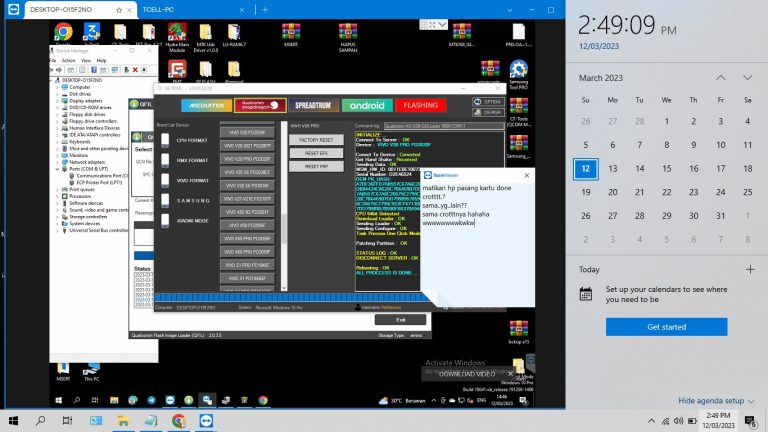Click RESET FRP button

pyautogui.click(x=316, y=167)
